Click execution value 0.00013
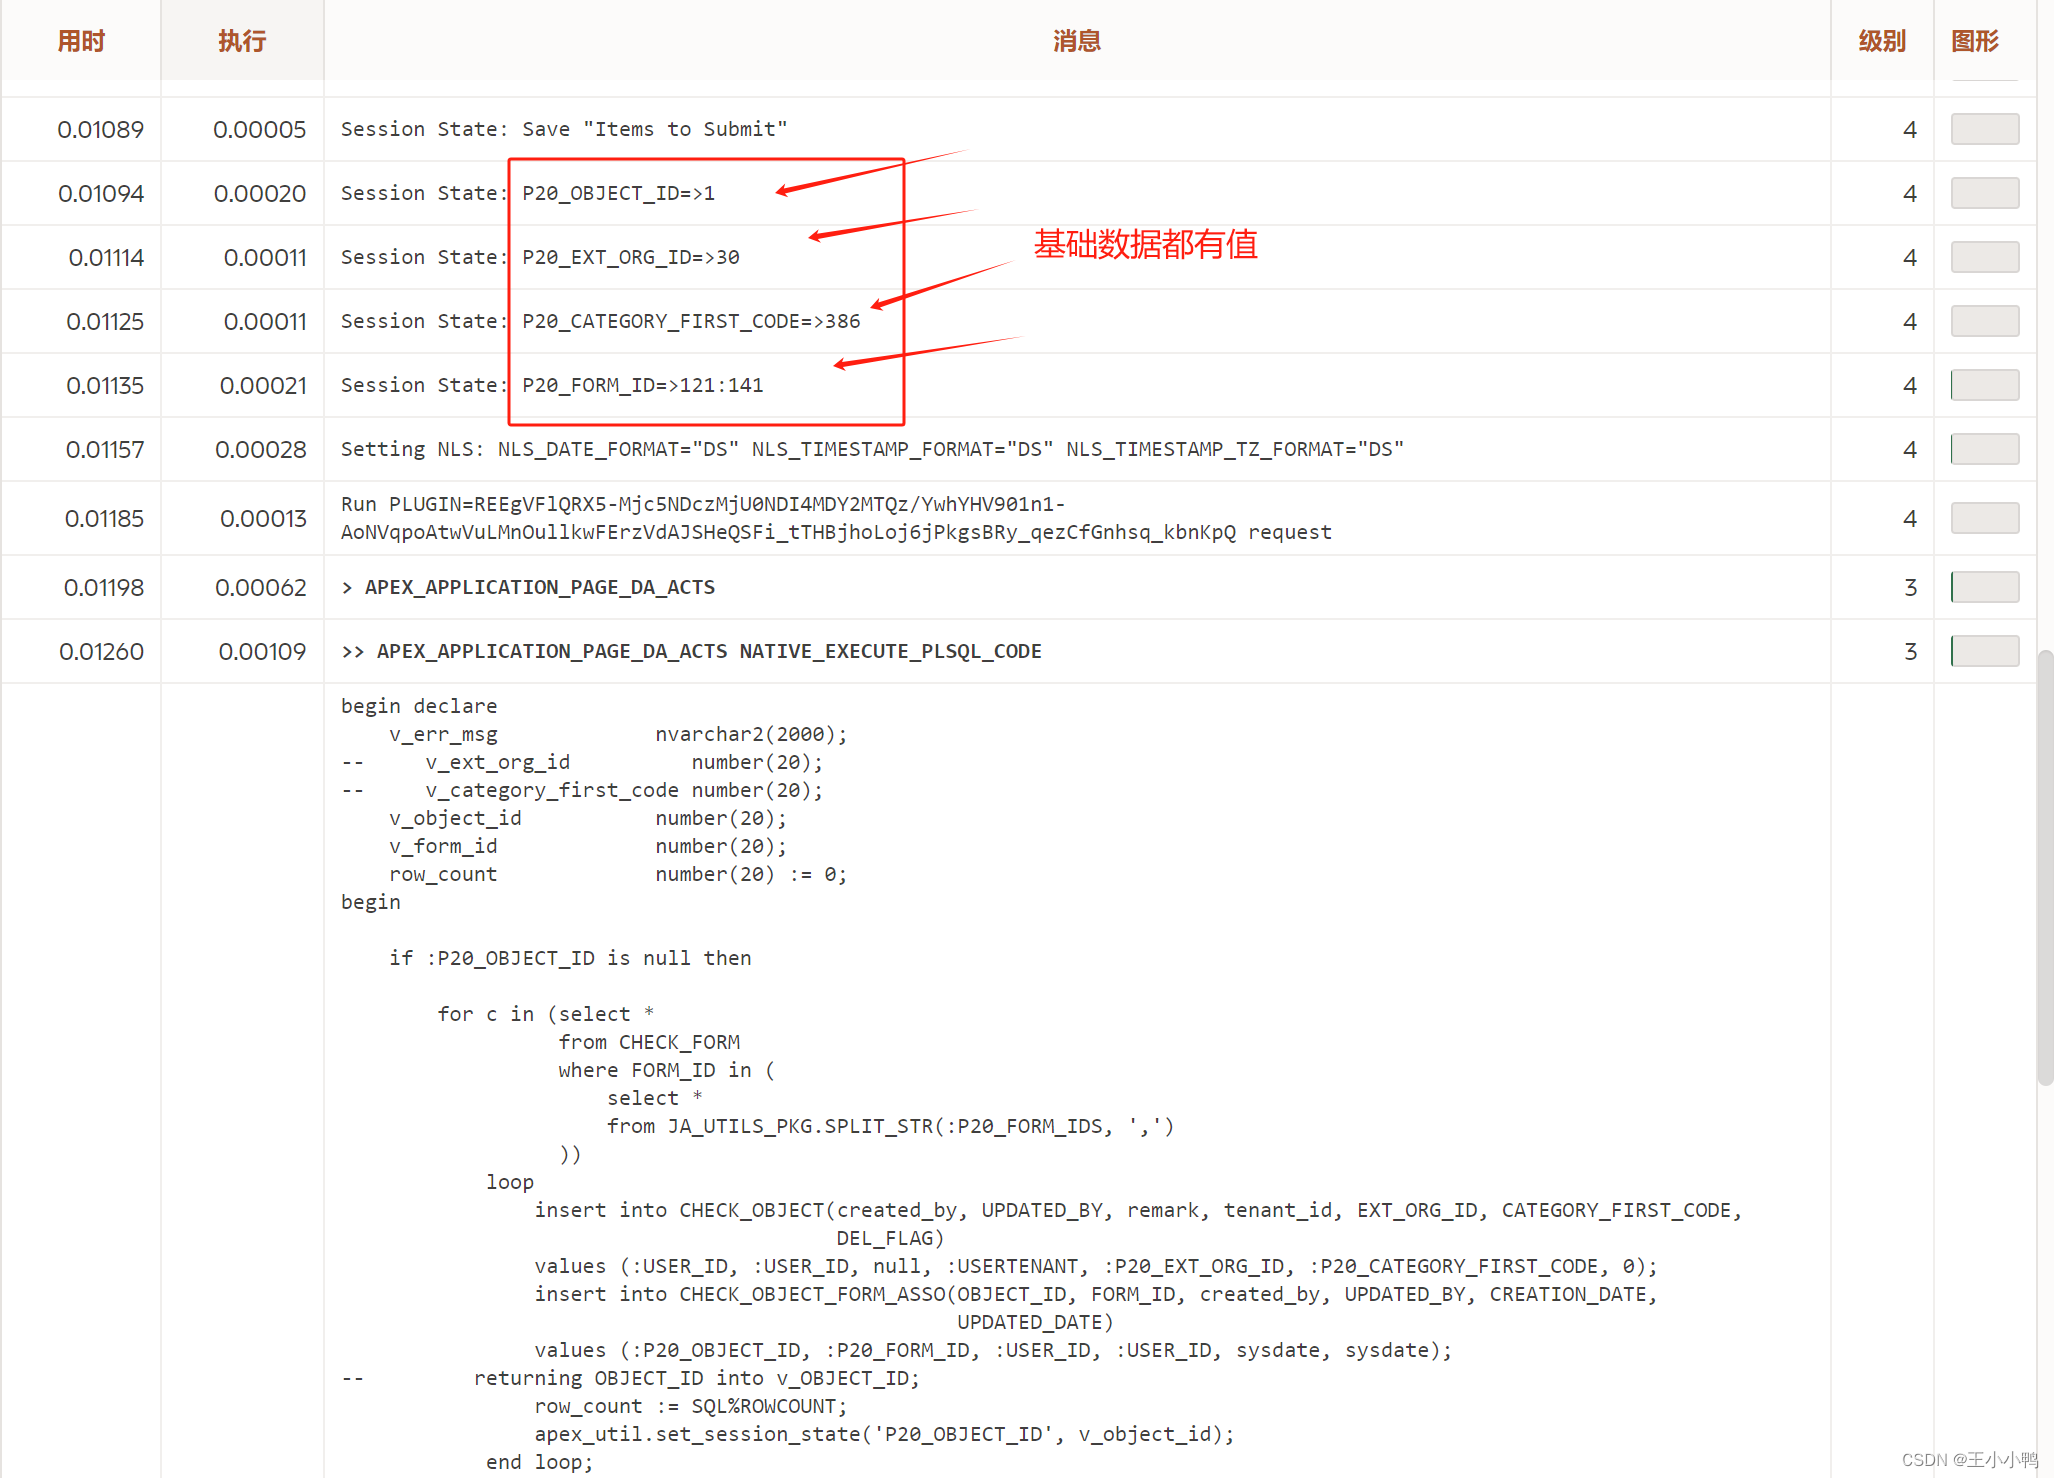2054x1478 pixels. point(263,518)
